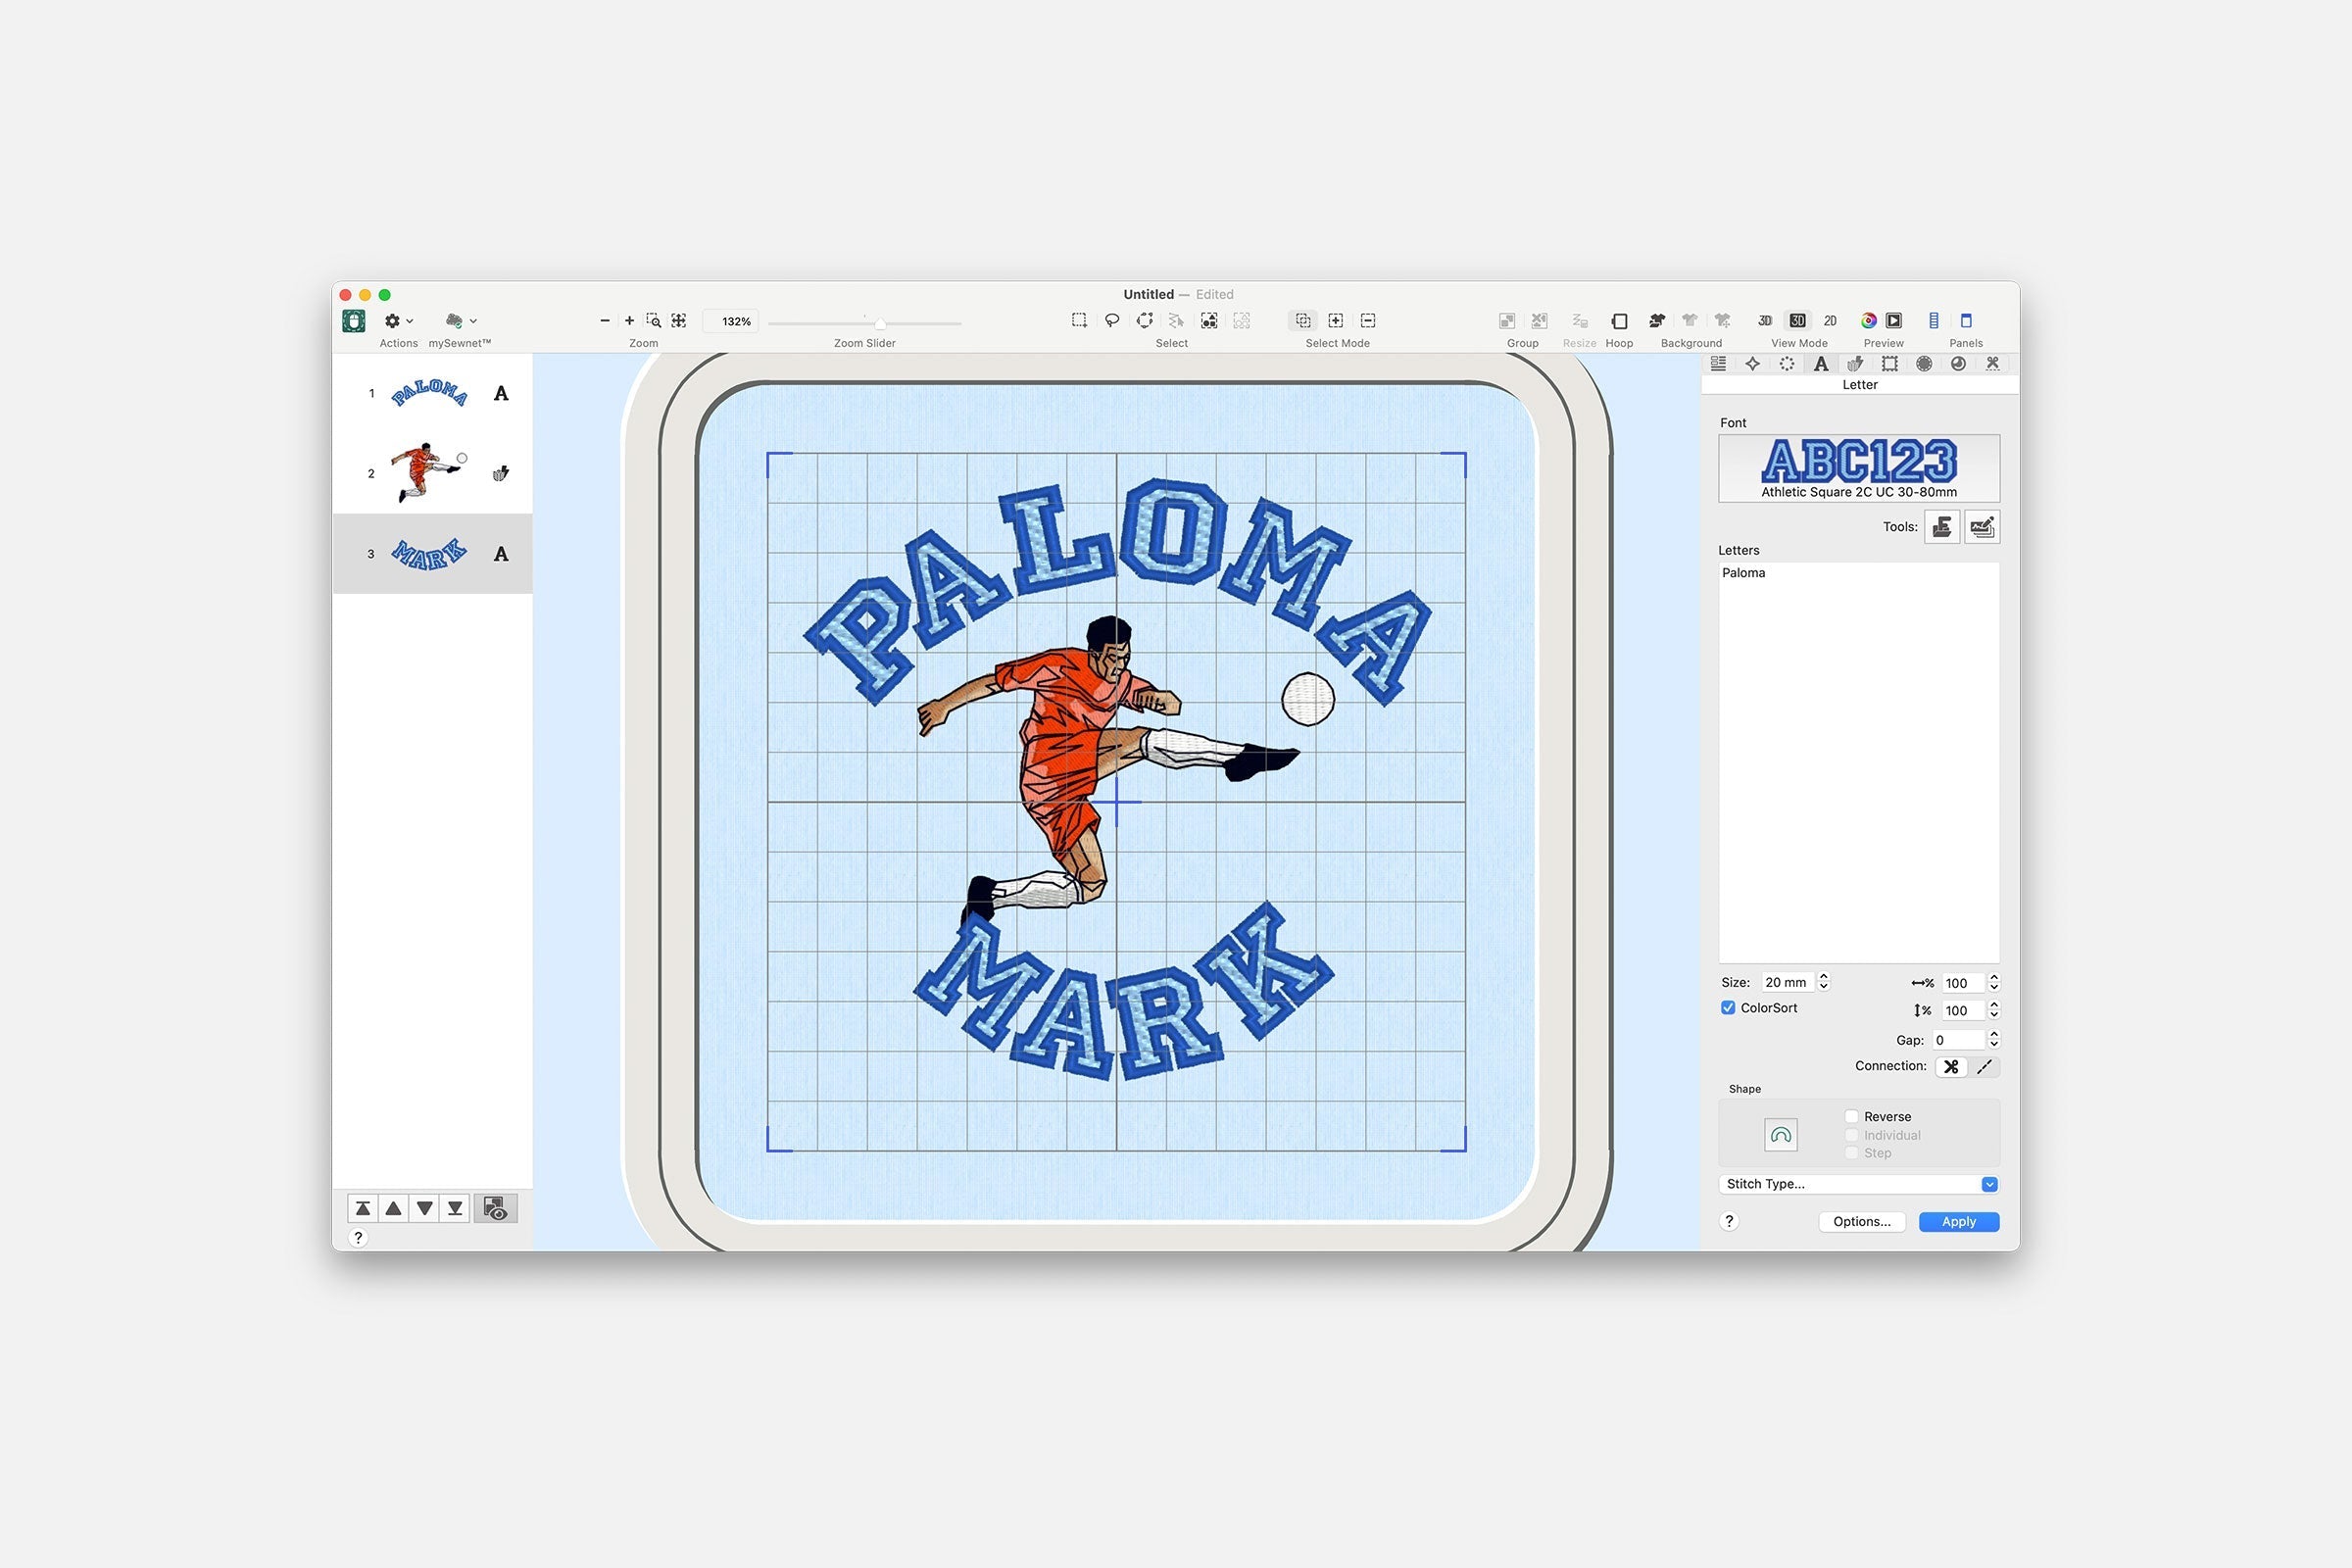The image size is (2352, 1568).
Task: Switch to the Letter tab in the panel
Action: [x=1821, y=364]
